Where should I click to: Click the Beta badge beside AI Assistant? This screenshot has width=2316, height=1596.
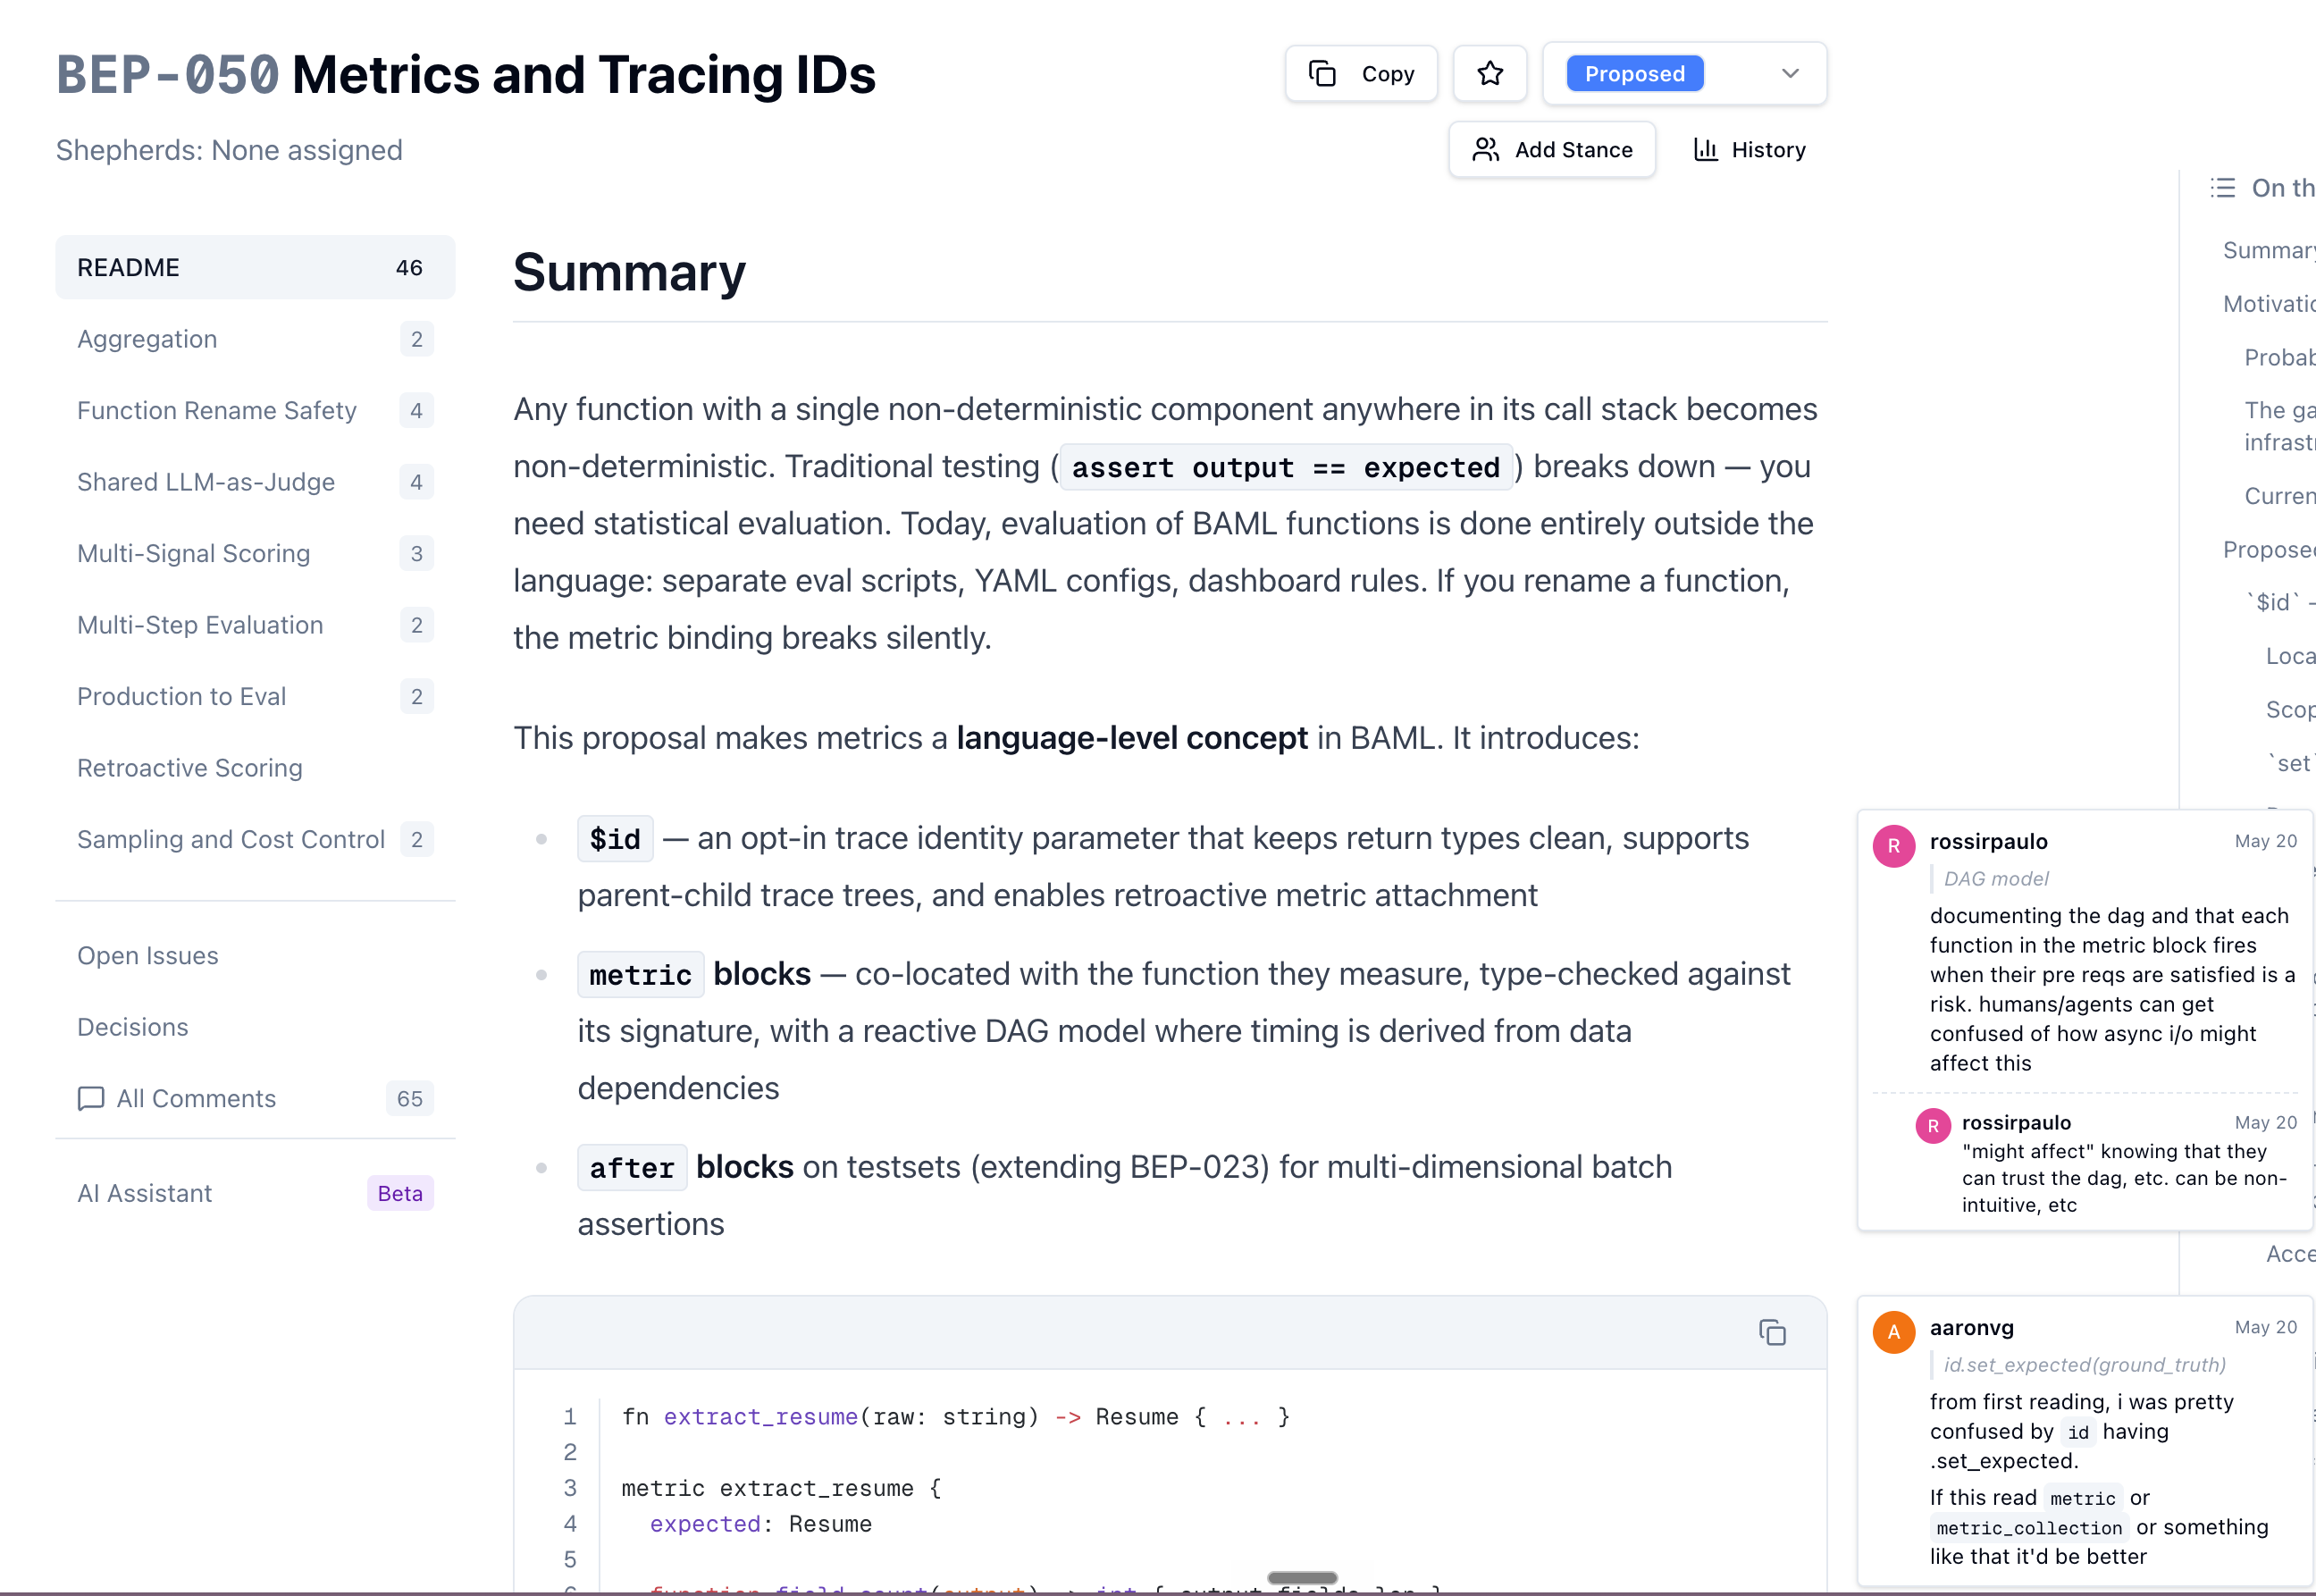(x=400, y=1193)
